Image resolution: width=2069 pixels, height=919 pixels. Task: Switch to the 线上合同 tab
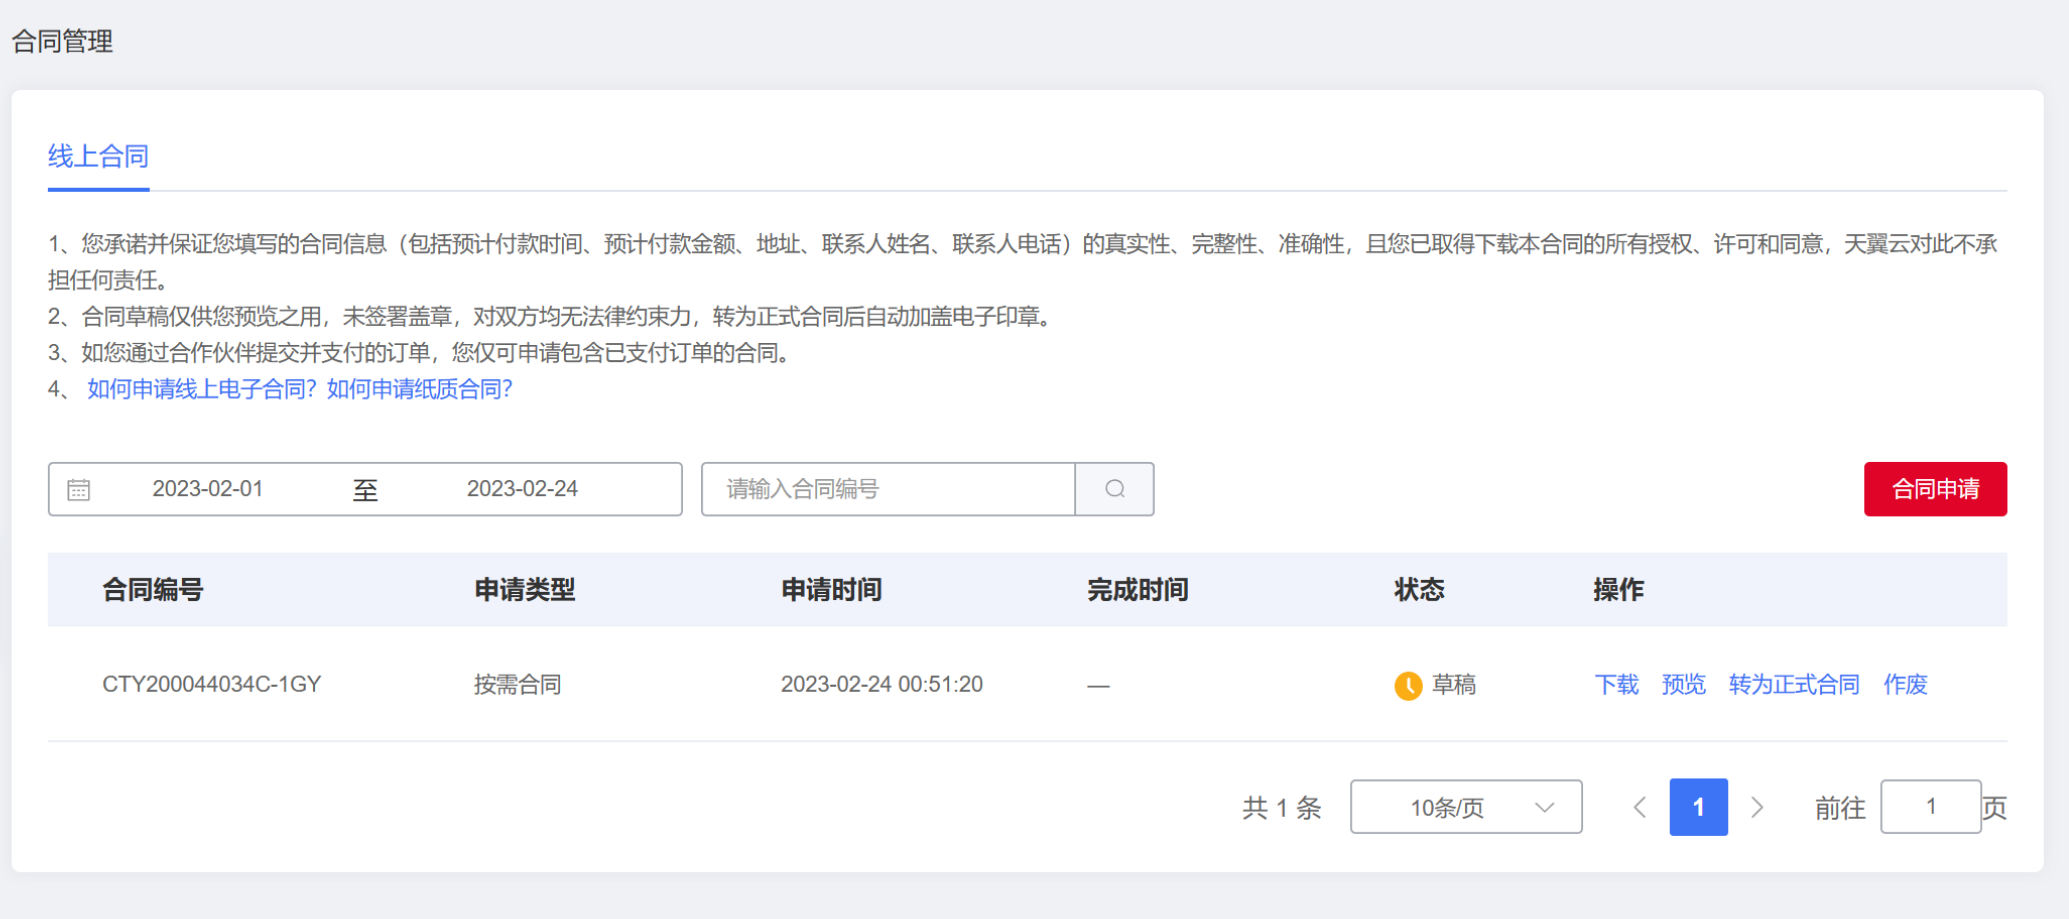[98, 156]
